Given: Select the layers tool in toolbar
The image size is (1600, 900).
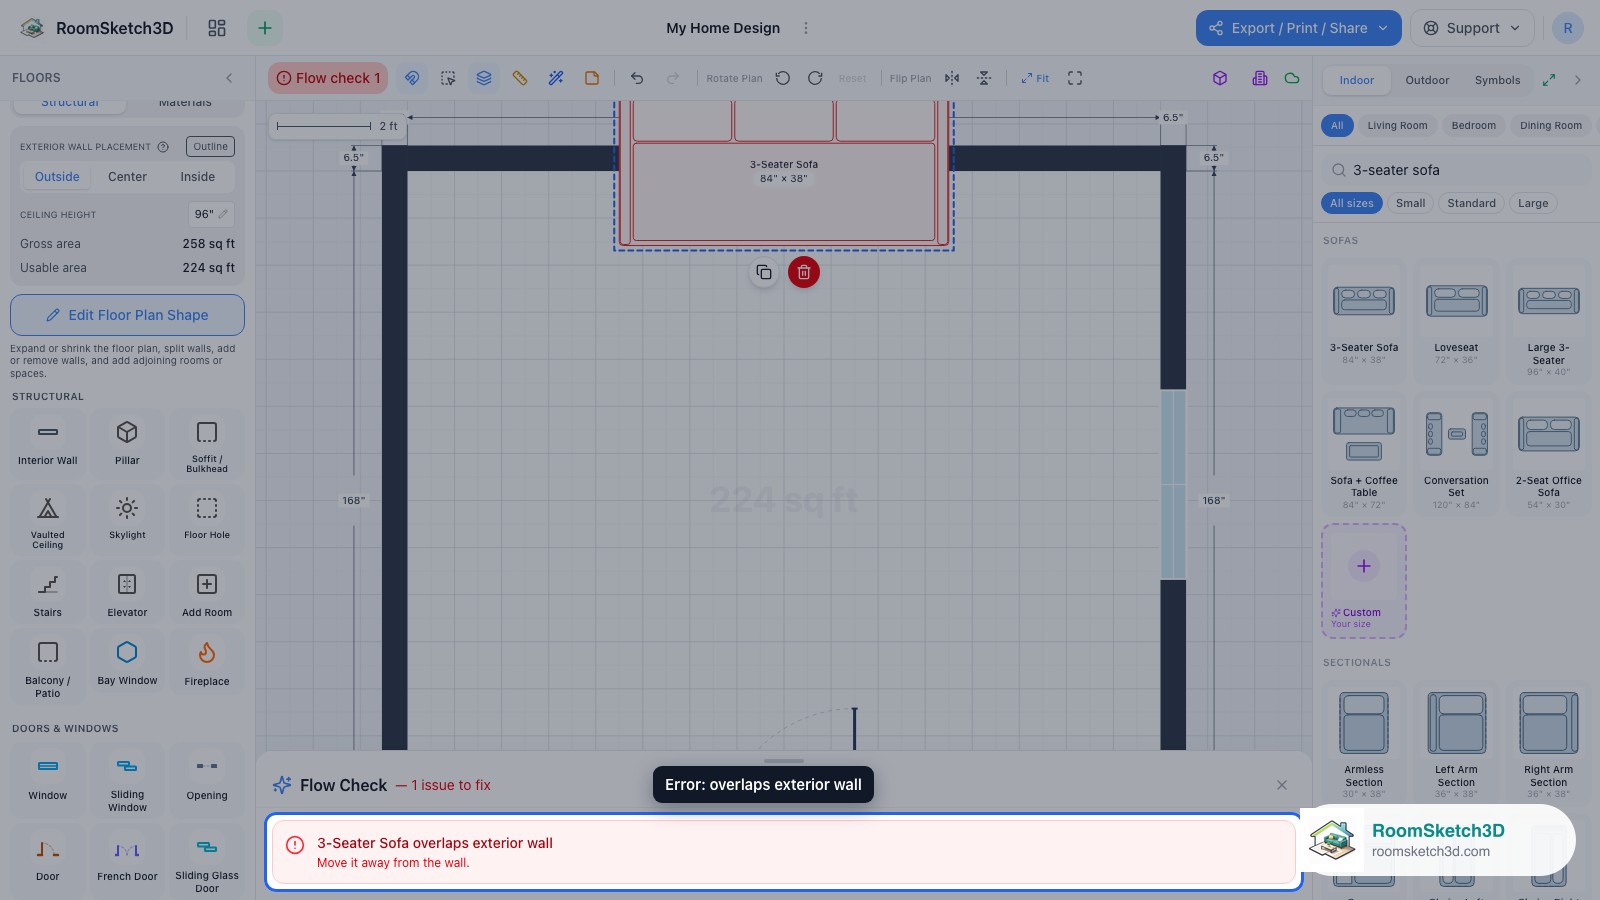Looking at the screenshot, I should (484, 78).
